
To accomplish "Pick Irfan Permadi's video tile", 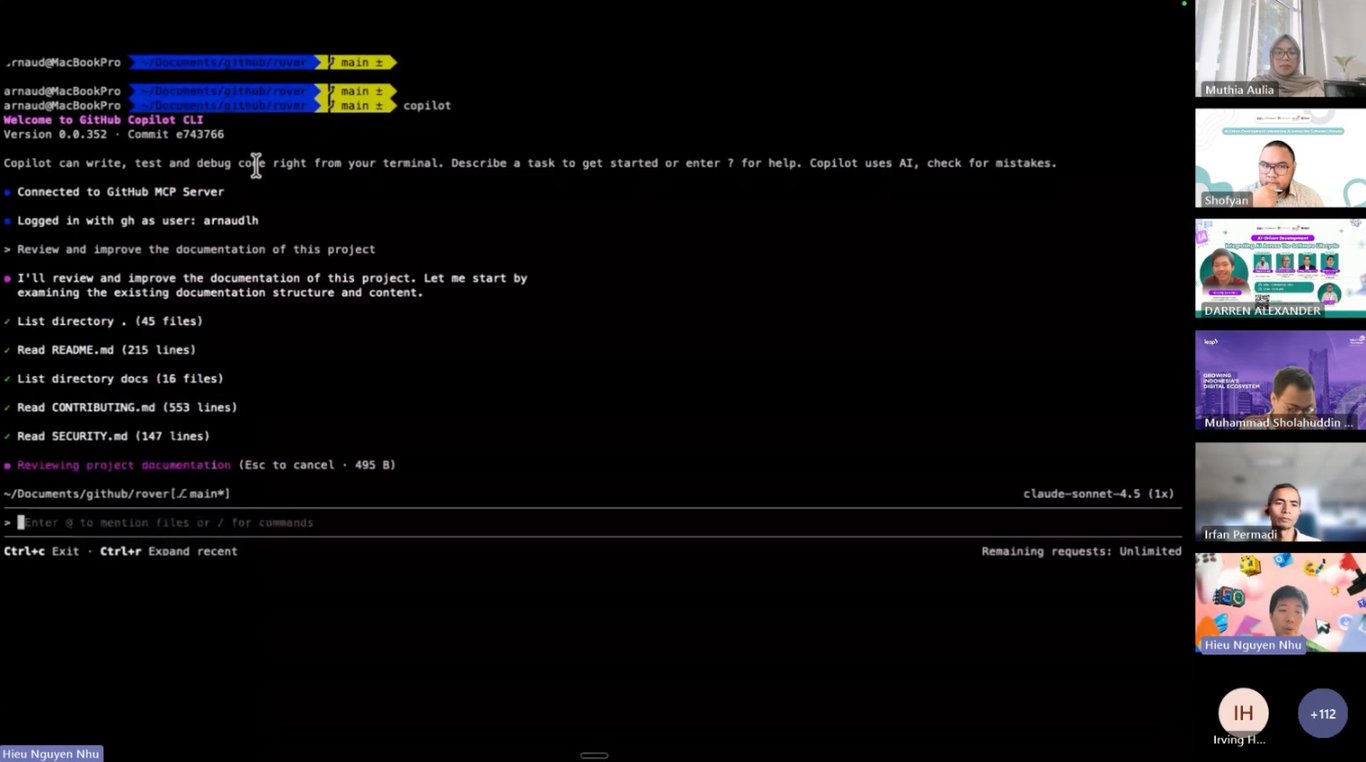I will (x=1280, y=493).
